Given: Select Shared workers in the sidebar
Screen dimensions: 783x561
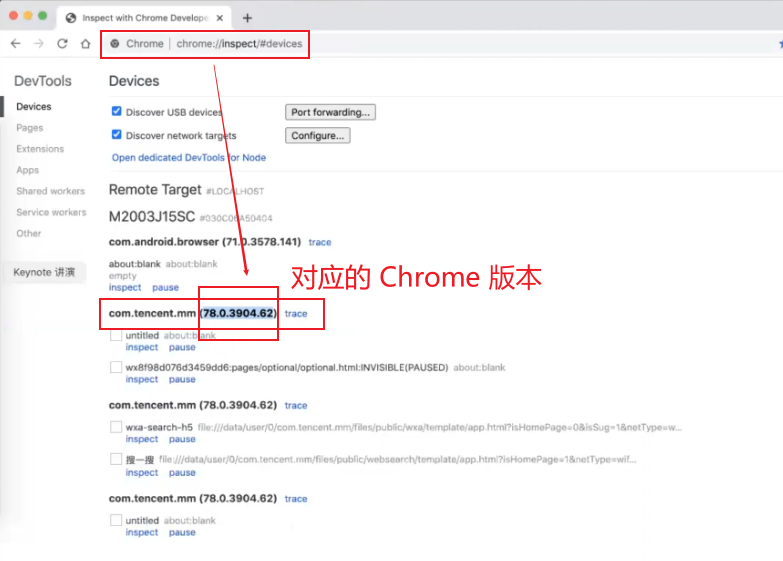Looking at the screenshot, I should coord(50,191).
